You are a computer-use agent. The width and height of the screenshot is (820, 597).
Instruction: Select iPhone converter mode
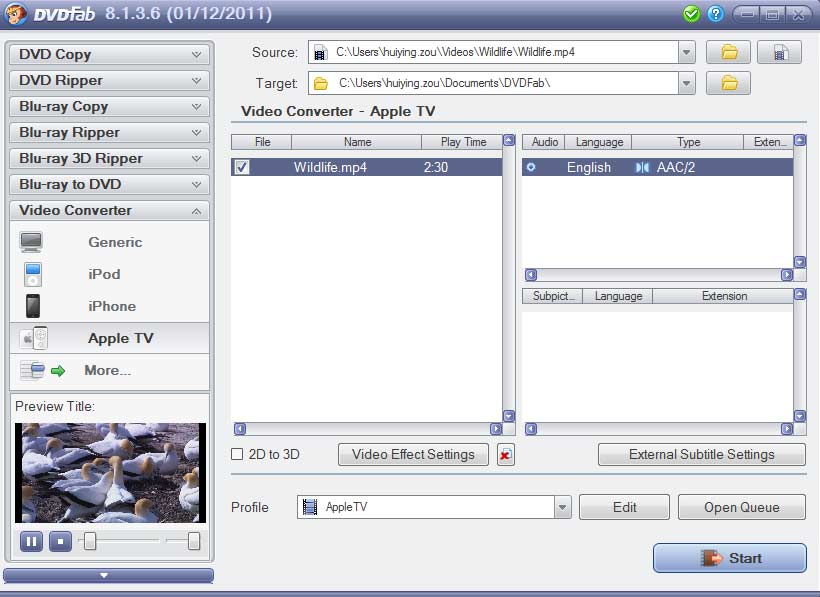[109, 306]
